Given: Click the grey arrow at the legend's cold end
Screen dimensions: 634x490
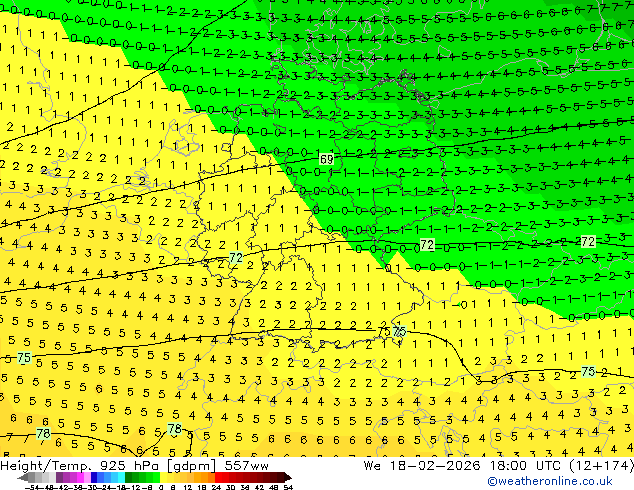Looking at the screenshot, I should pos(23,477).
